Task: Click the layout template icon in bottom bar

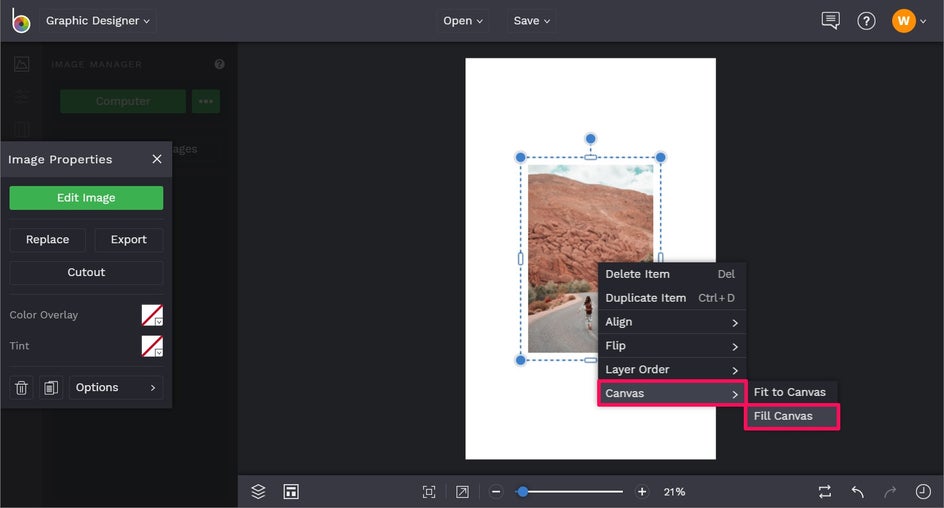Action: [x=291, y=492]
